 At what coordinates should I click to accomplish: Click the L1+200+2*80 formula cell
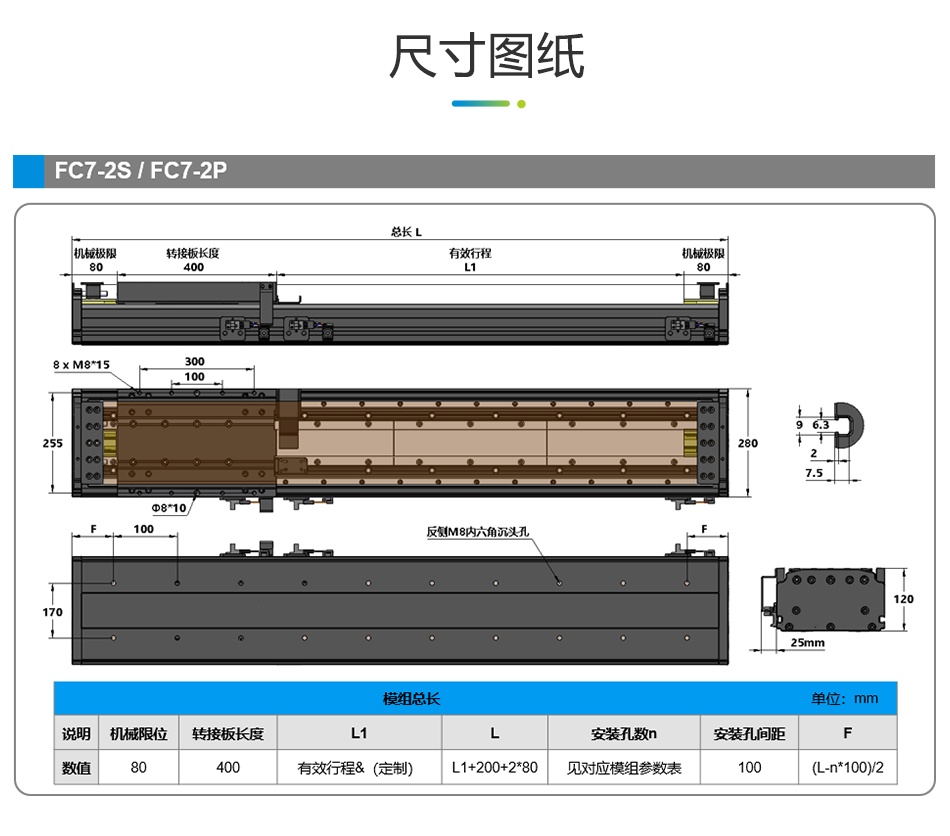[x=494, y=768]
